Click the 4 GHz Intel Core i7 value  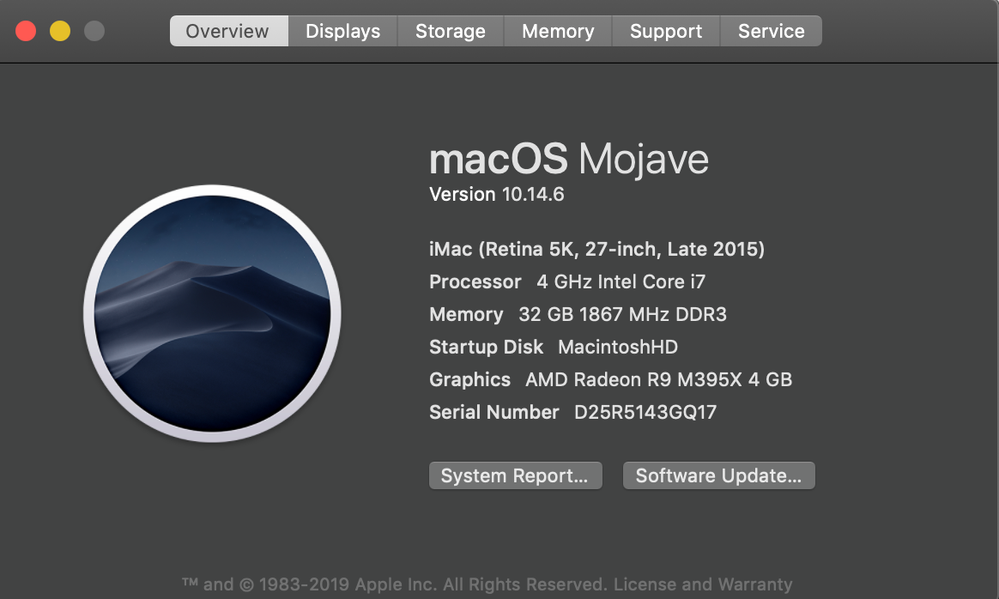pyautogui.click(x=621, y=282)
